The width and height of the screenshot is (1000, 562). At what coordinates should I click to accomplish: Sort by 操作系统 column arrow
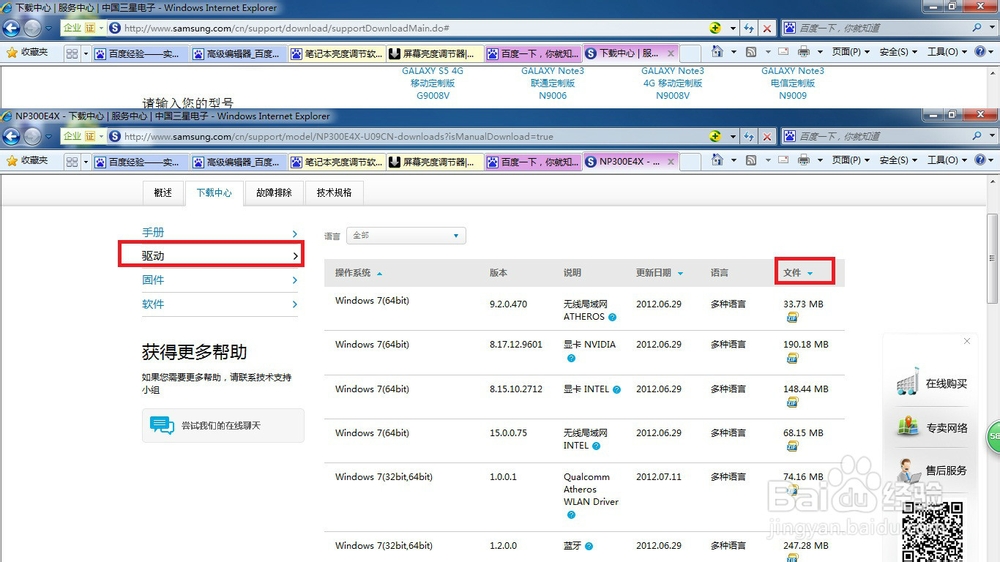click(x=379, y=274)
